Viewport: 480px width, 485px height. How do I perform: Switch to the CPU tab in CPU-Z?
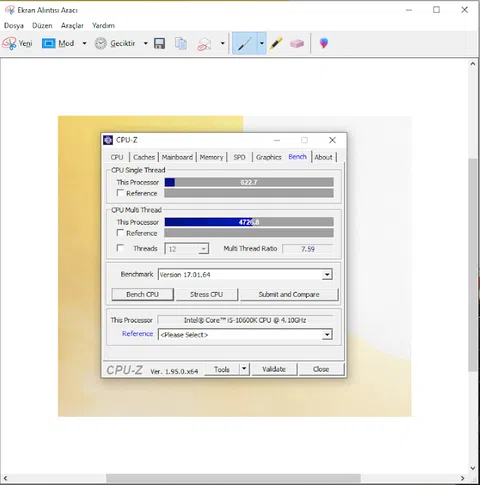[117, 157]
